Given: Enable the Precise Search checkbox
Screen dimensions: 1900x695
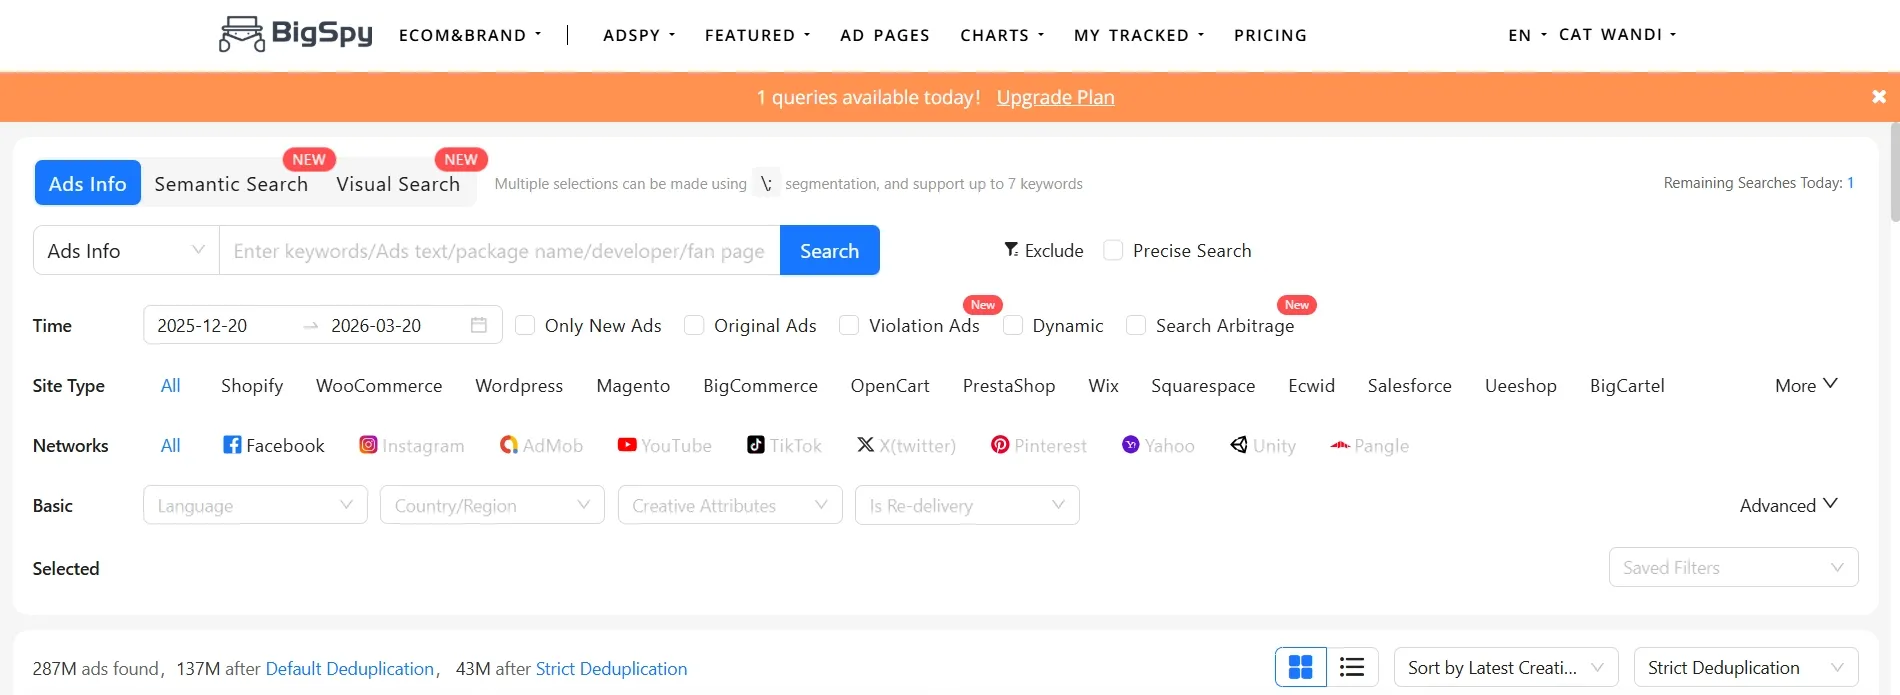Looking at the screenshot, I should (1113, 250).
